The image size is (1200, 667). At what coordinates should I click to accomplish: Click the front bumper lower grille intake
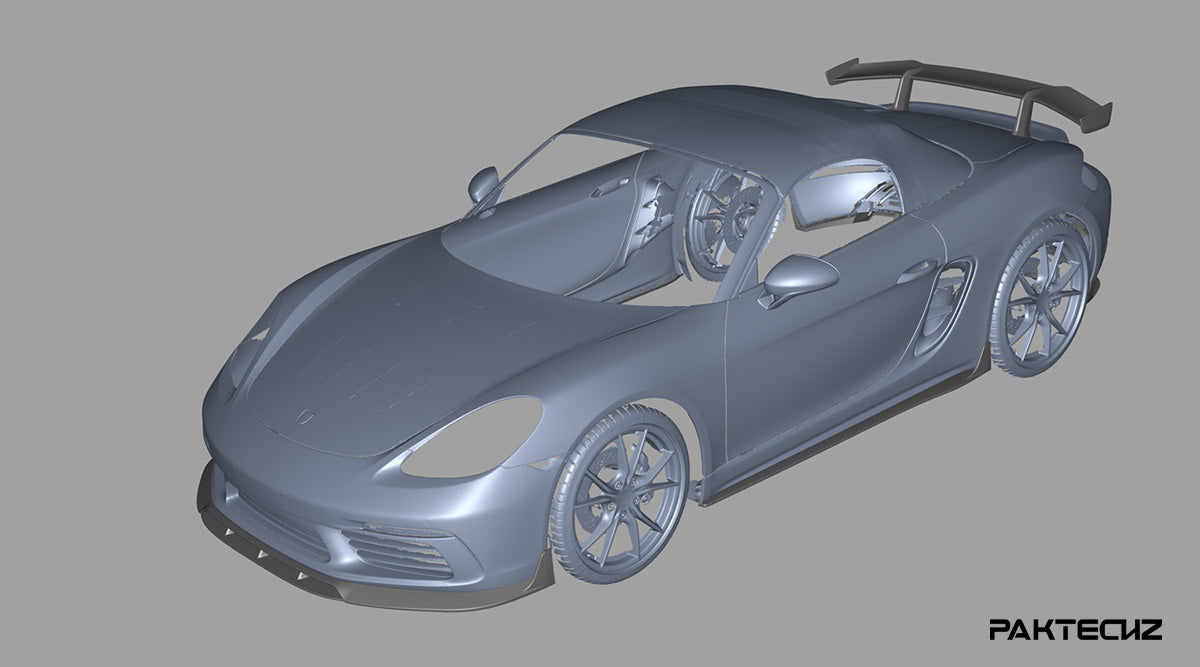(x=400, y=551)
